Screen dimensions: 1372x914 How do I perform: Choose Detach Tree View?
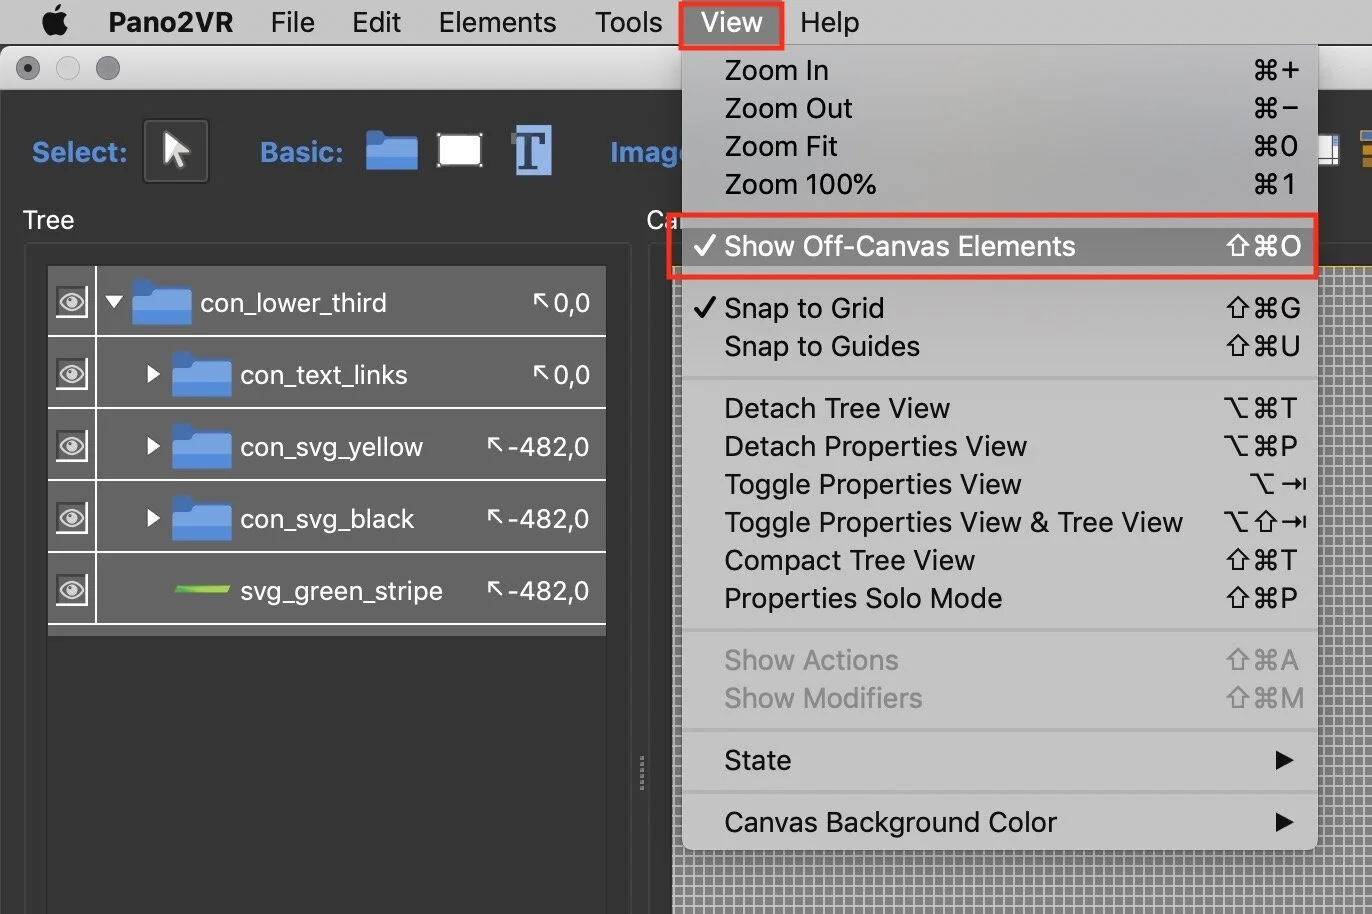pos(999,408)
